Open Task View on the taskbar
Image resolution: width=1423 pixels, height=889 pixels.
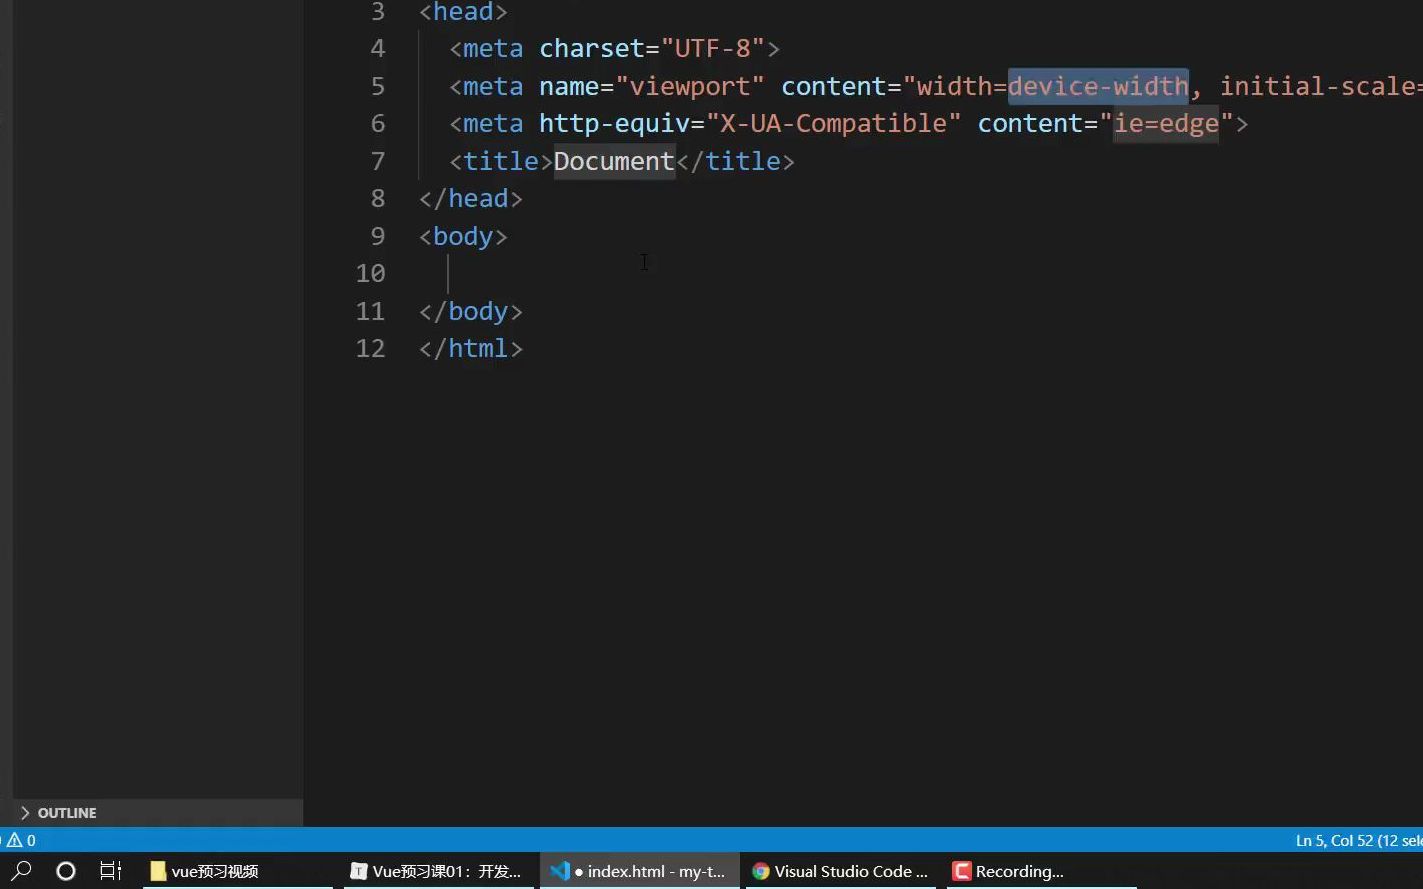click(x=111, y=871)
